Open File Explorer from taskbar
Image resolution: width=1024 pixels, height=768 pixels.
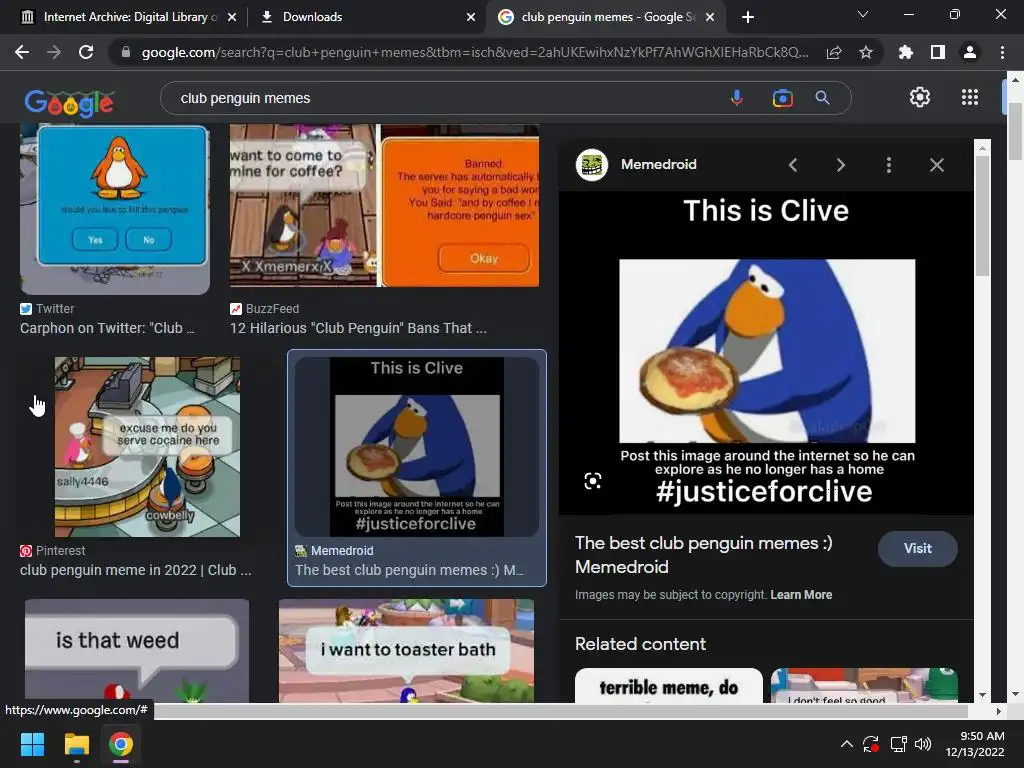point(76,744)
